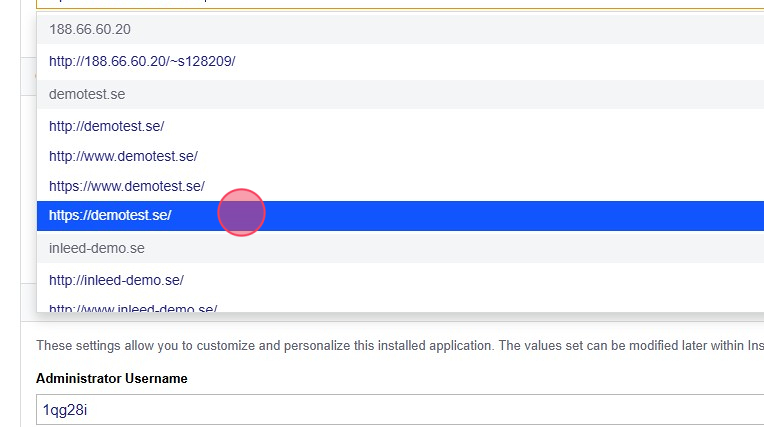Select the first URL under demotest.se

(x=106, y=126)
